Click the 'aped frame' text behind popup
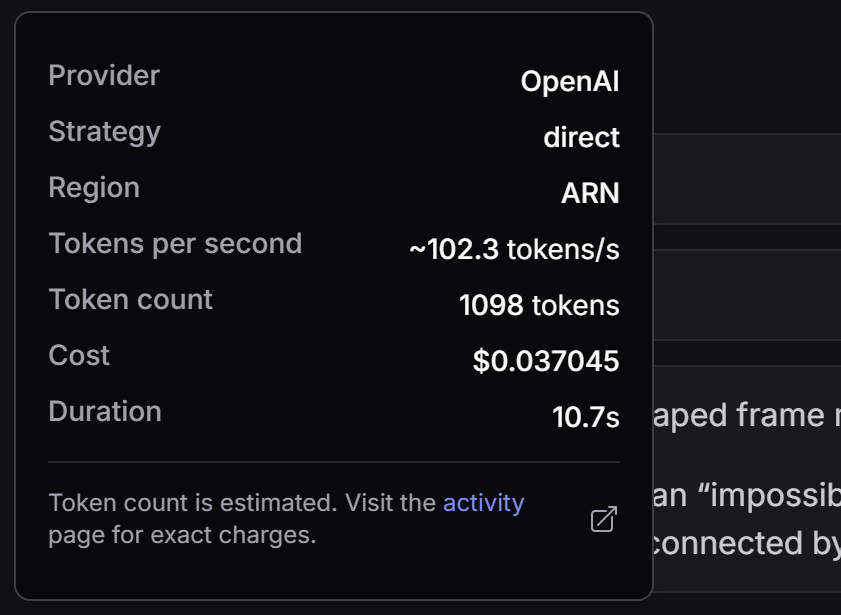 (x=739, y=416)
